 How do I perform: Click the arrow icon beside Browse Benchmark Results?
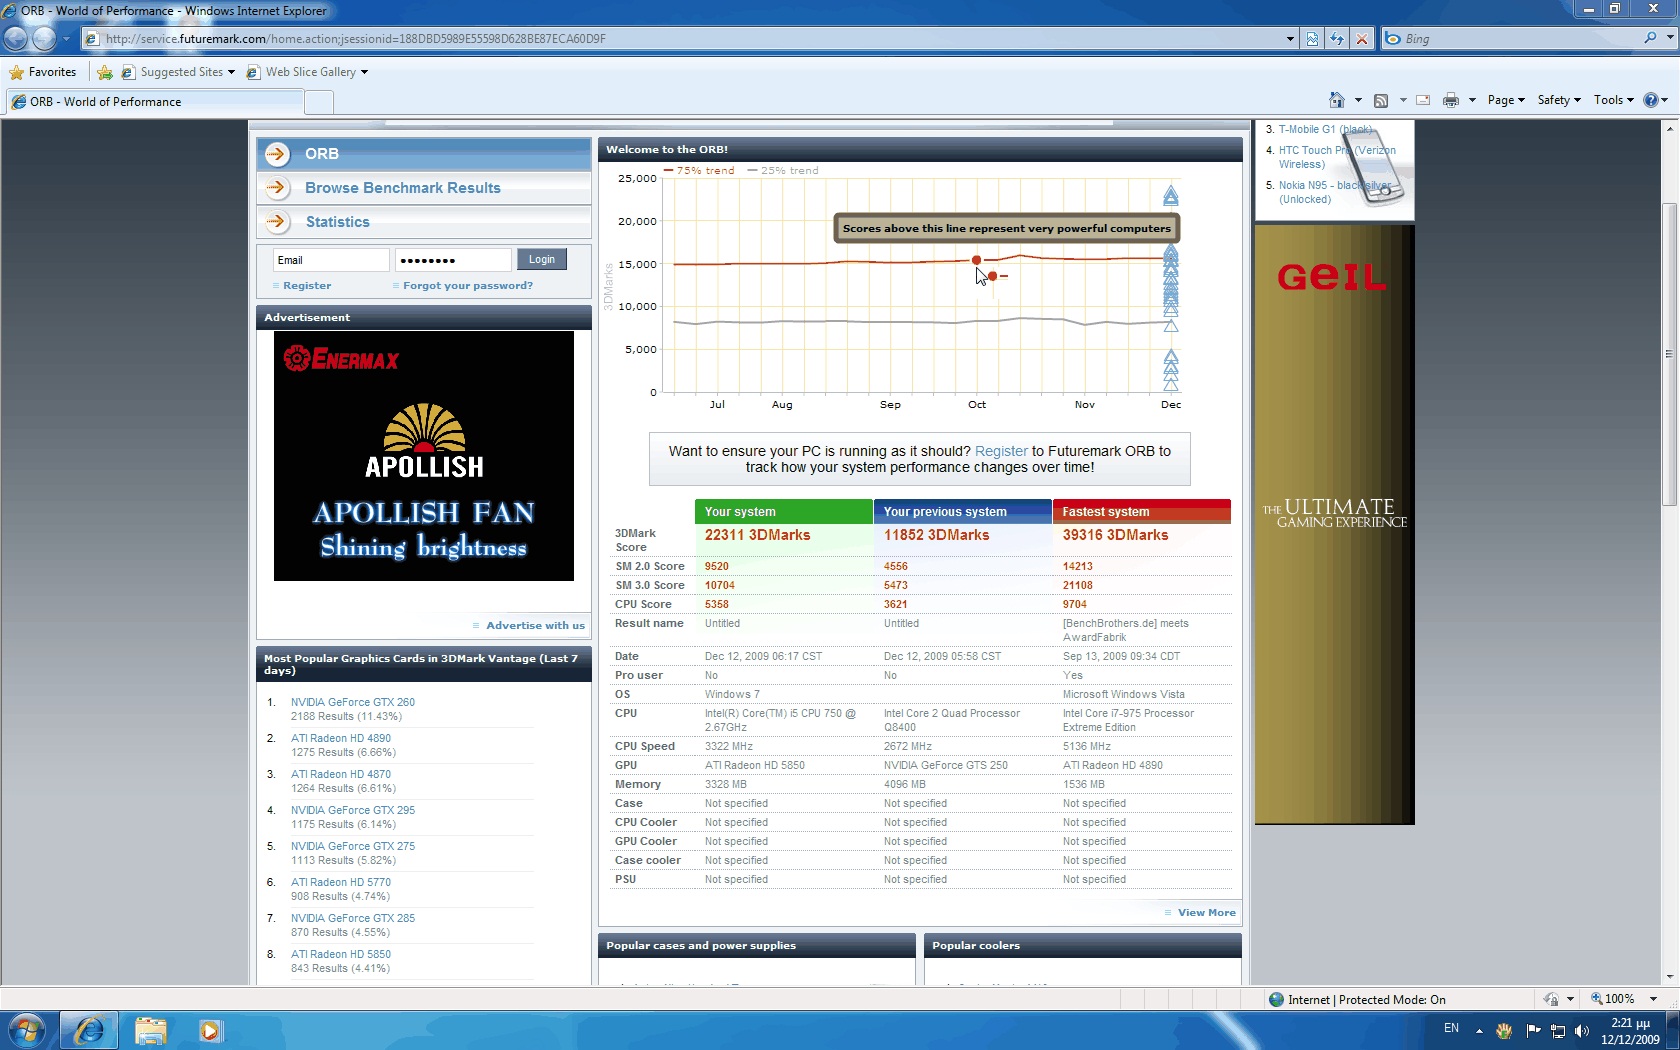(278, 188)
